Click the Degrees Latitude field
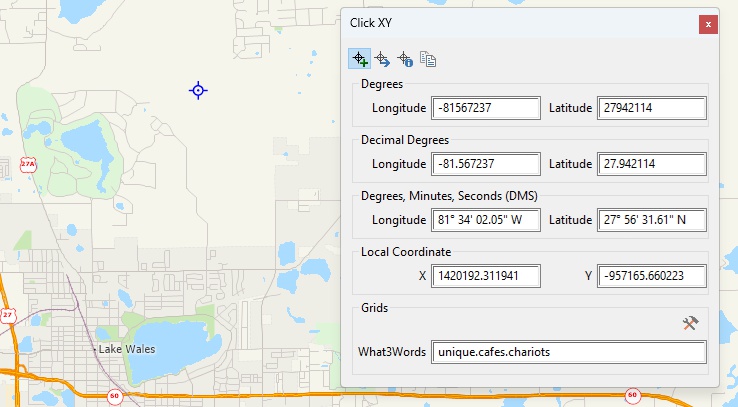738x407 pixels. pyautogui.click(x=651, y=108)
